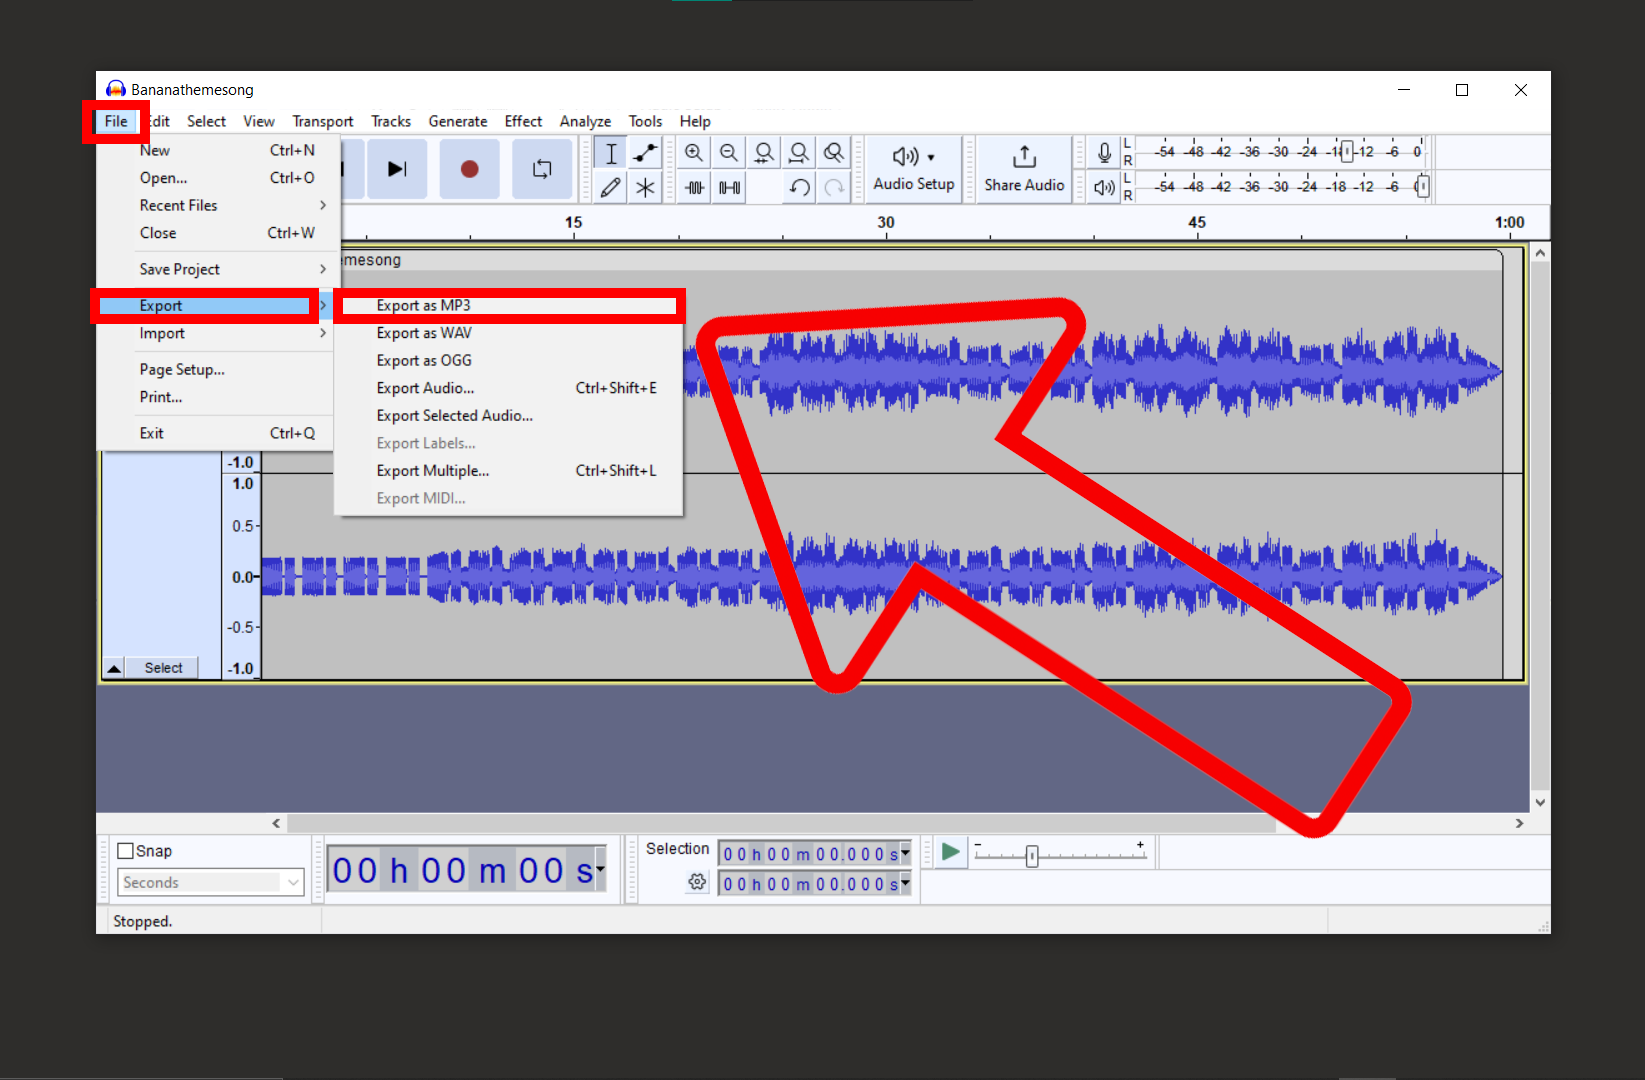Open the Audio Setup panel

point(913,168)
